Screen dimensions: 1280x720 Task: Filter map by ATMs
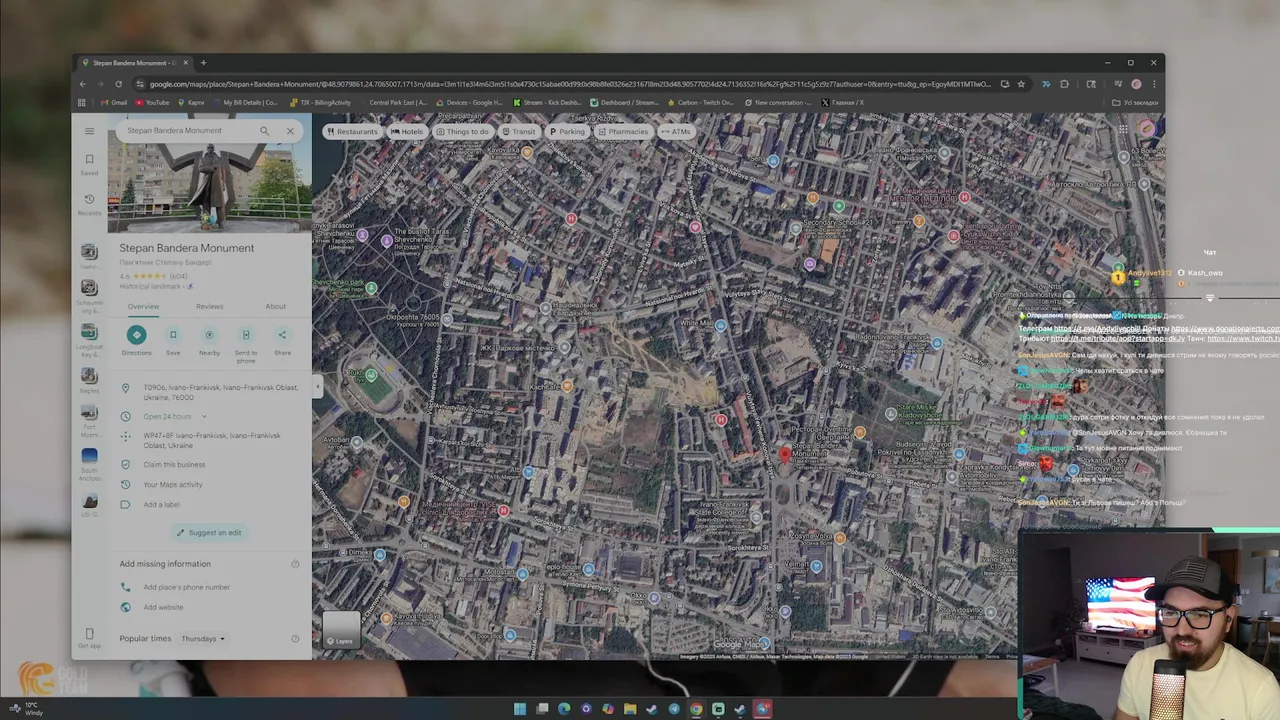(x=676, y=131)
